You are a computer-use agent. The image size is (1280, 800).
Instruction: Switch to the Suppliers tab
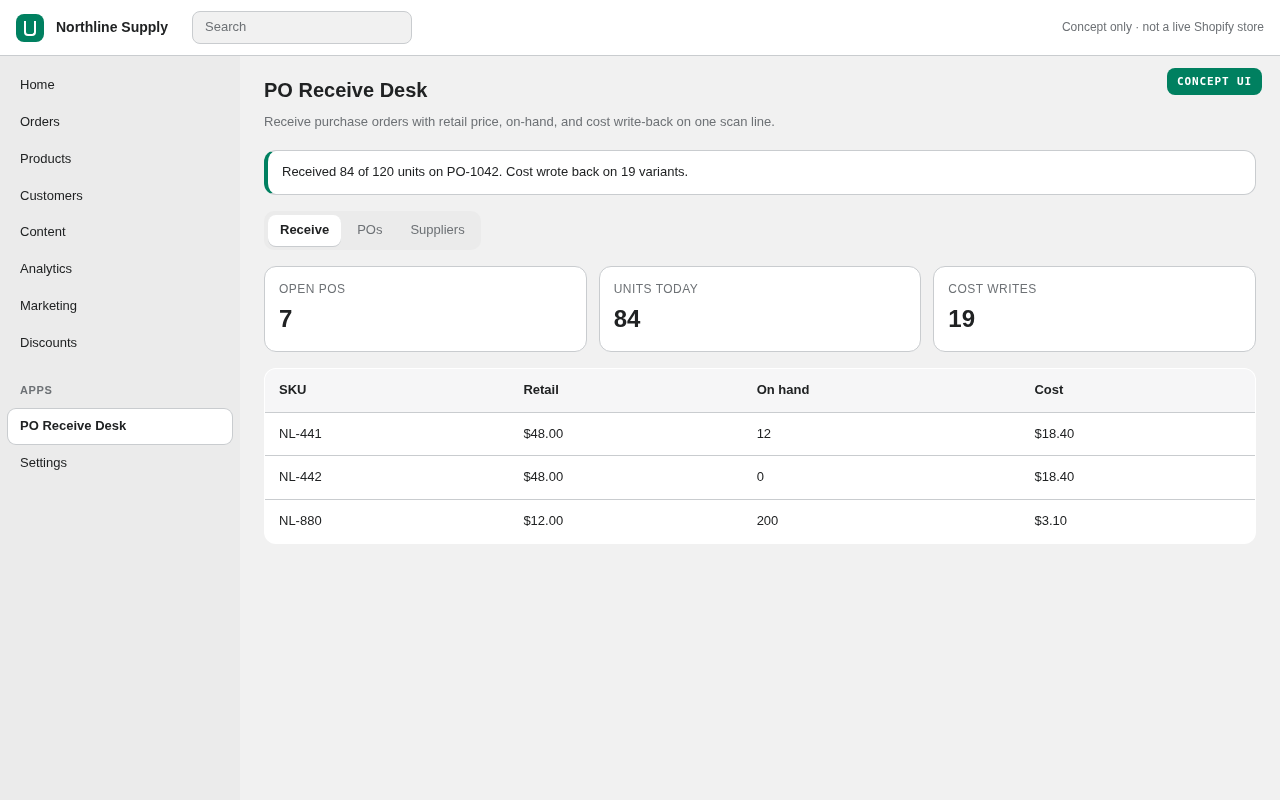[x=437, y=230]
